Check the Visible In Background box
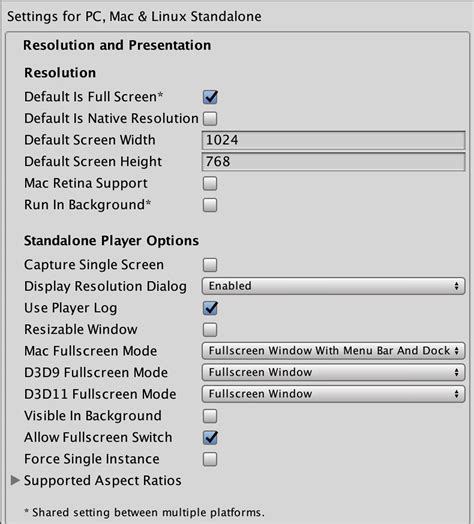The width and height of the screenshot is (474, 524). pyautogui.click(x=210, y=416)
